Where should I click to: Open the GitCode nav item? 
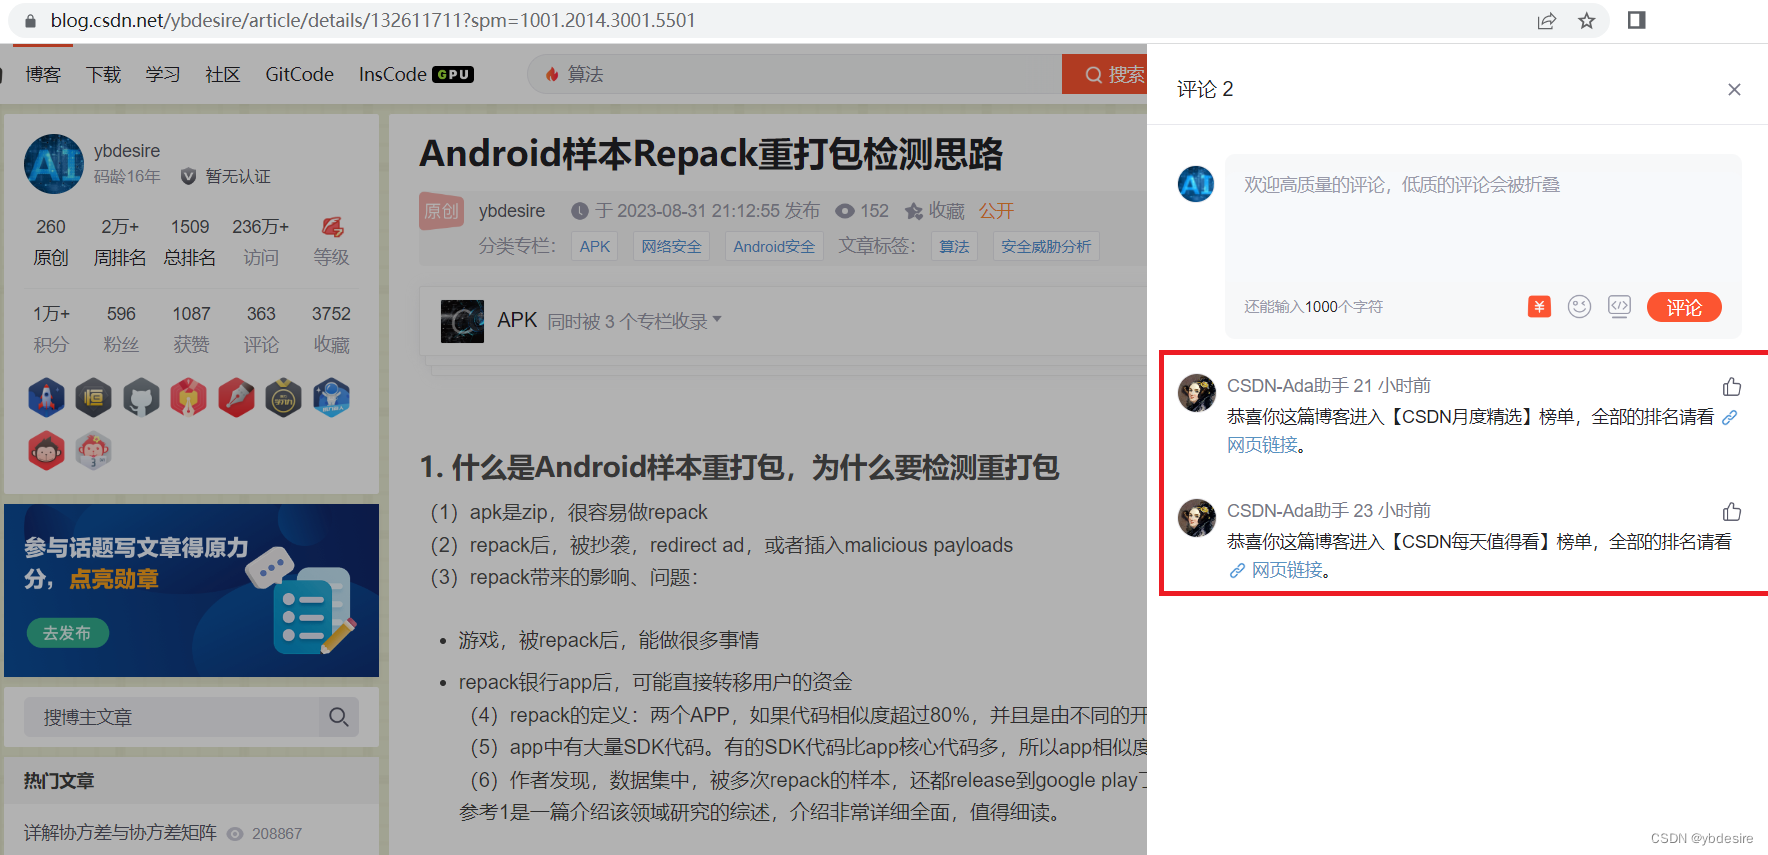[299, 75]
